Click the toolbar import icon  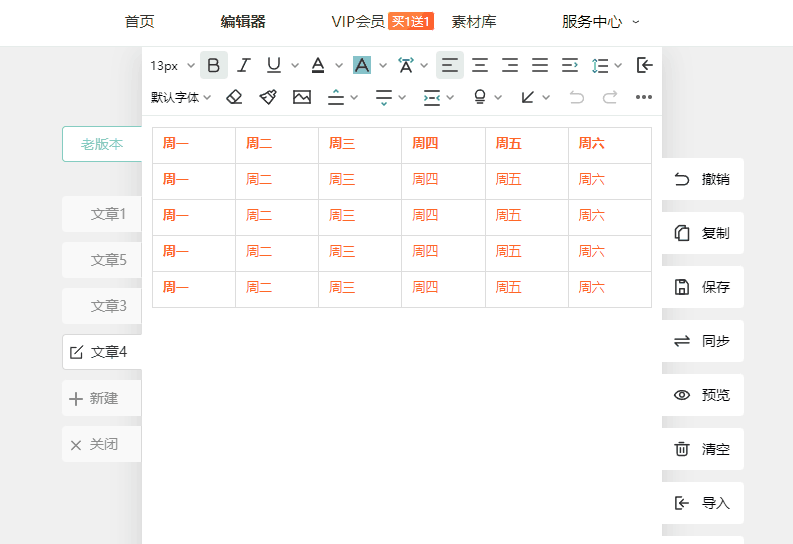click(644, 65)
